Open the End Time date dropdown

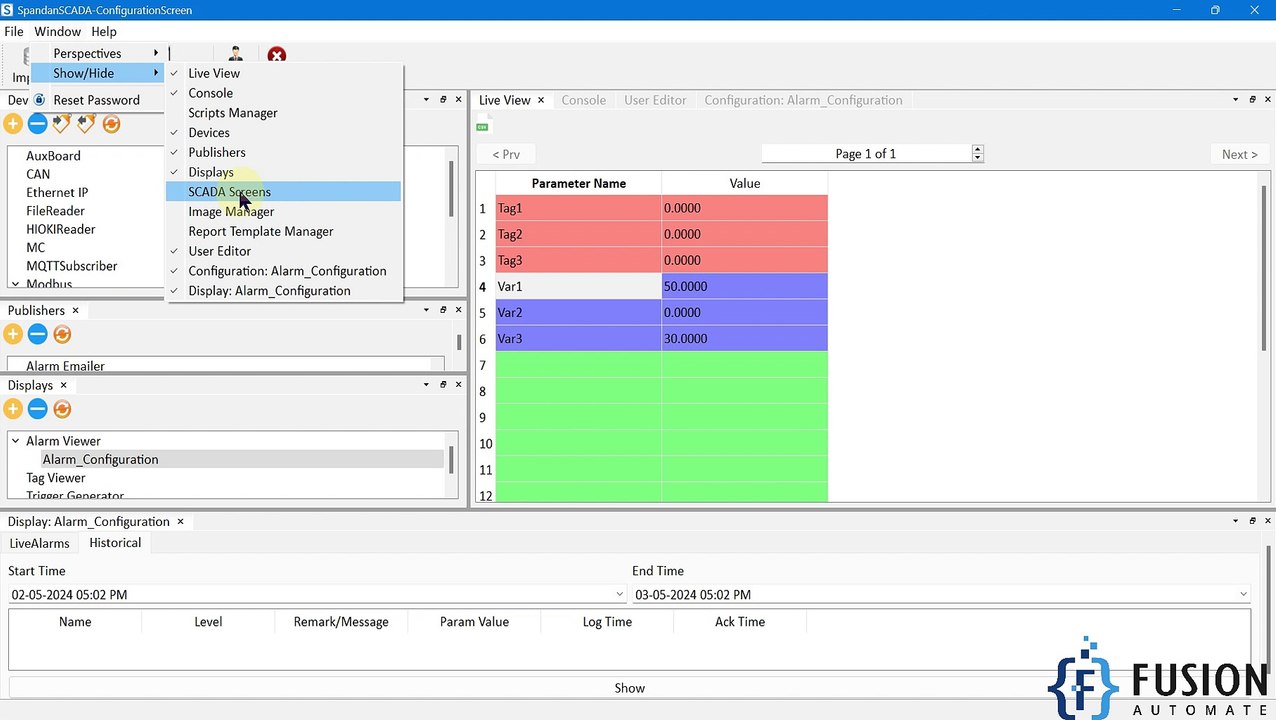pyautogui.click(x=1243, y=594)
